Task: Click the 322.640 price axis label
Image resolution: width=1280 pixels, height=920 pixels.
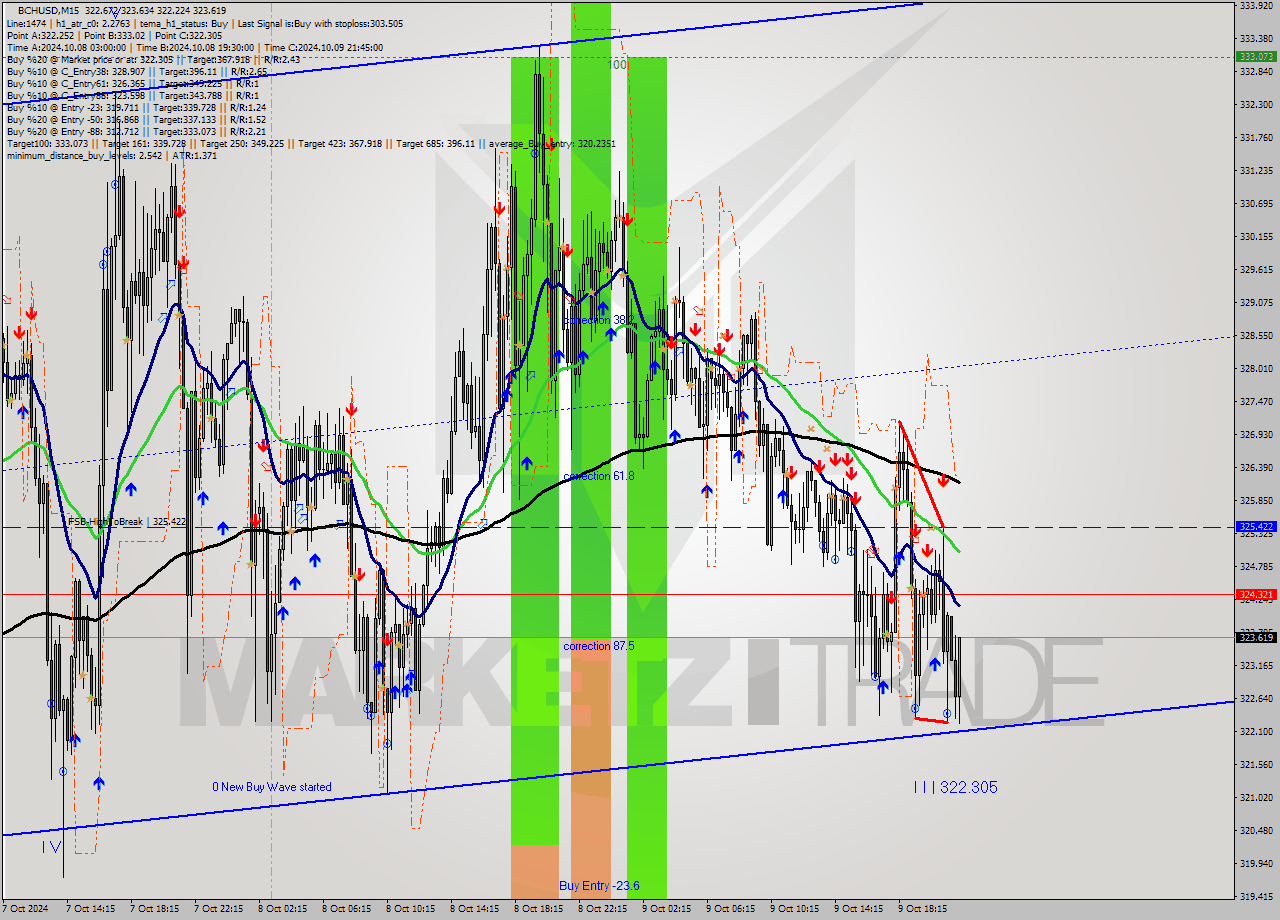Action: tap(1255, 698)
